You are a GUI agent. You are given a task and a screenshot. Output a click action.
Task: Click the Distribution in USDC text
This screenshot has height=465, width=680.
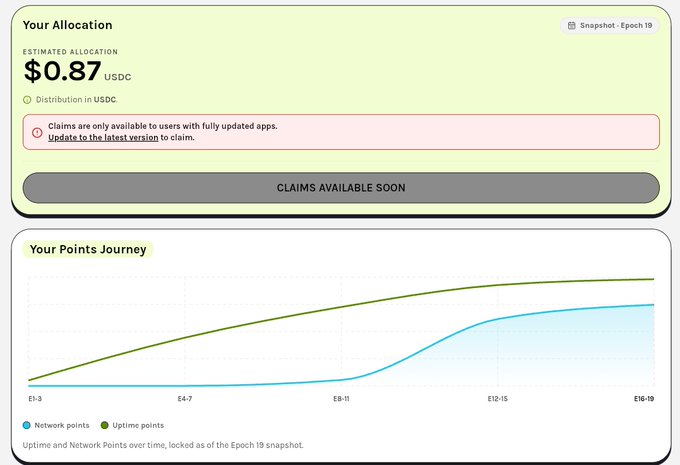(76, 100)
